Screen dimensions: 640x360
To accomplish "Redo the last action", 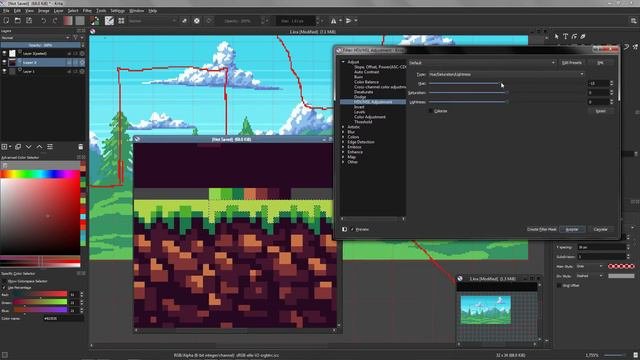I will 55,20.
